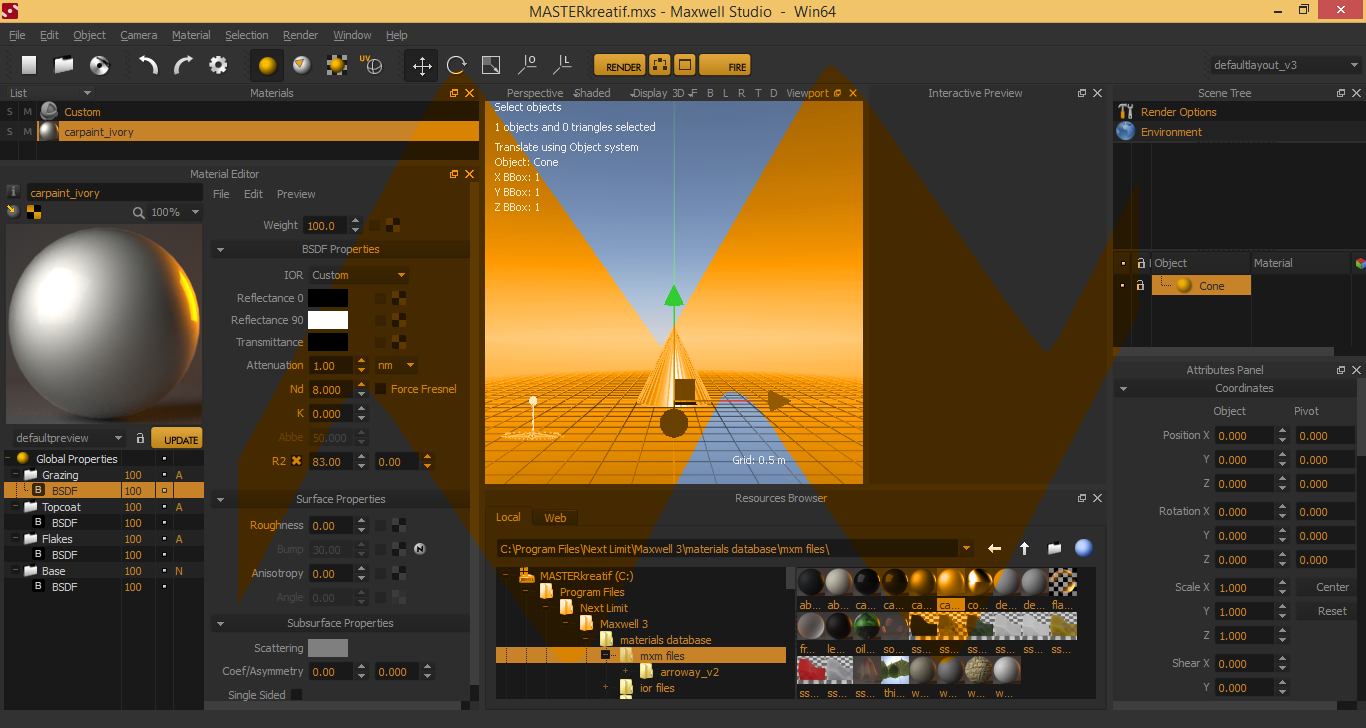Open the Attenuation nm units dropdown
The image size is (1366, 728).
pos(396,366)
